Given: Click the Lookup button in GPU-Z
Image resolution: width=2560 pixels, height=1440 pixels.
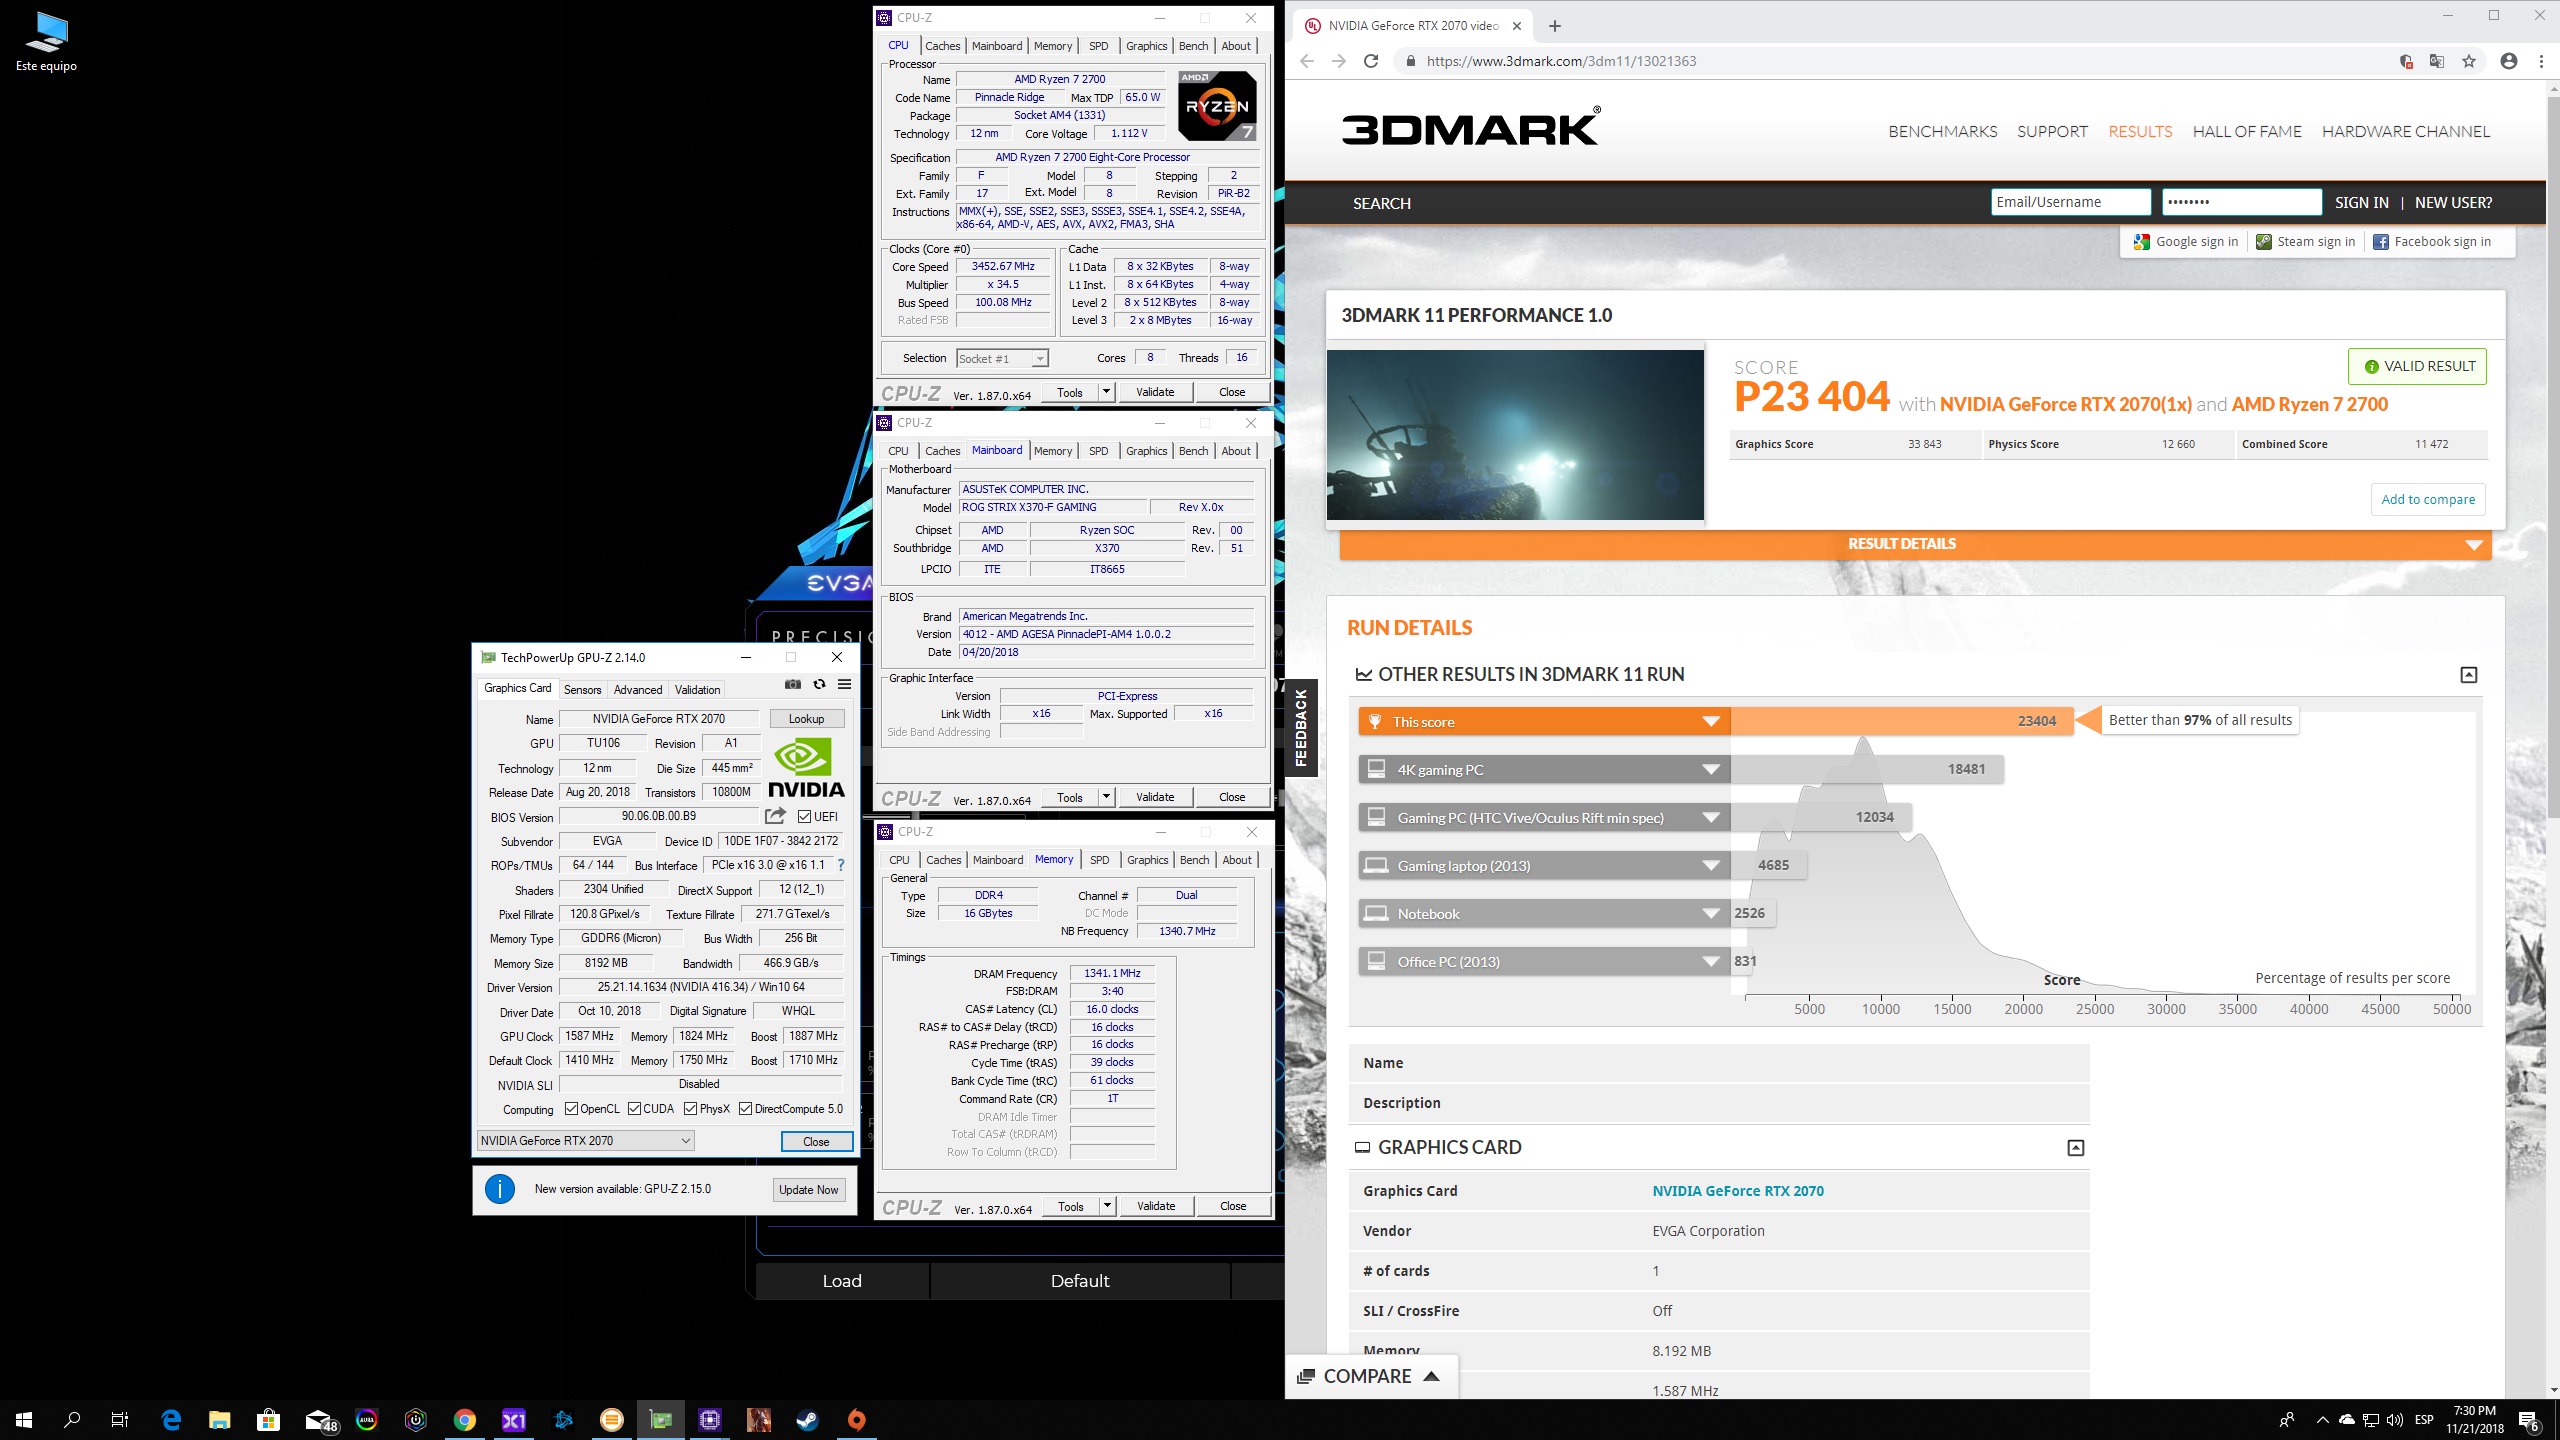Looking at the screenshot, I should 806,718.
